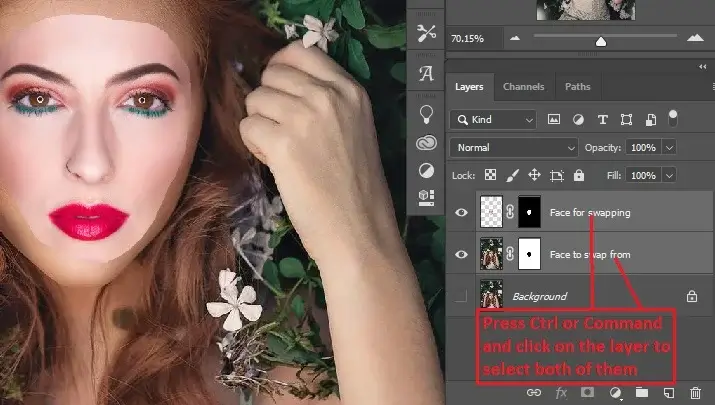
Task: Open the Kind filter dropdown
Action: [493, 119]
